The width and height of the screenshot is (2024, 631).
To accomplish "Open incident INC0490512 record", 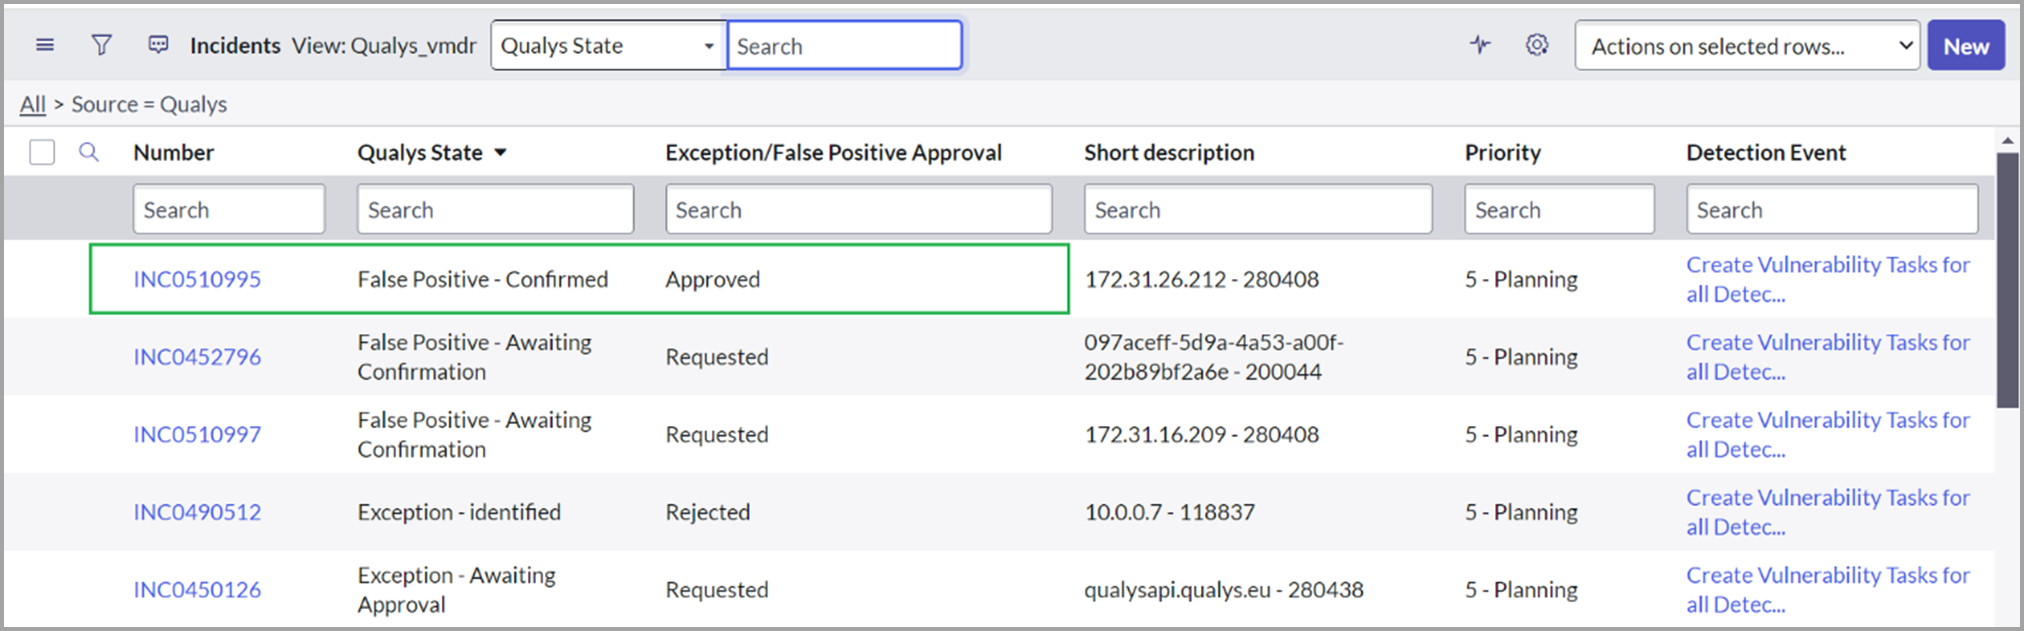I will click(197, 512).
